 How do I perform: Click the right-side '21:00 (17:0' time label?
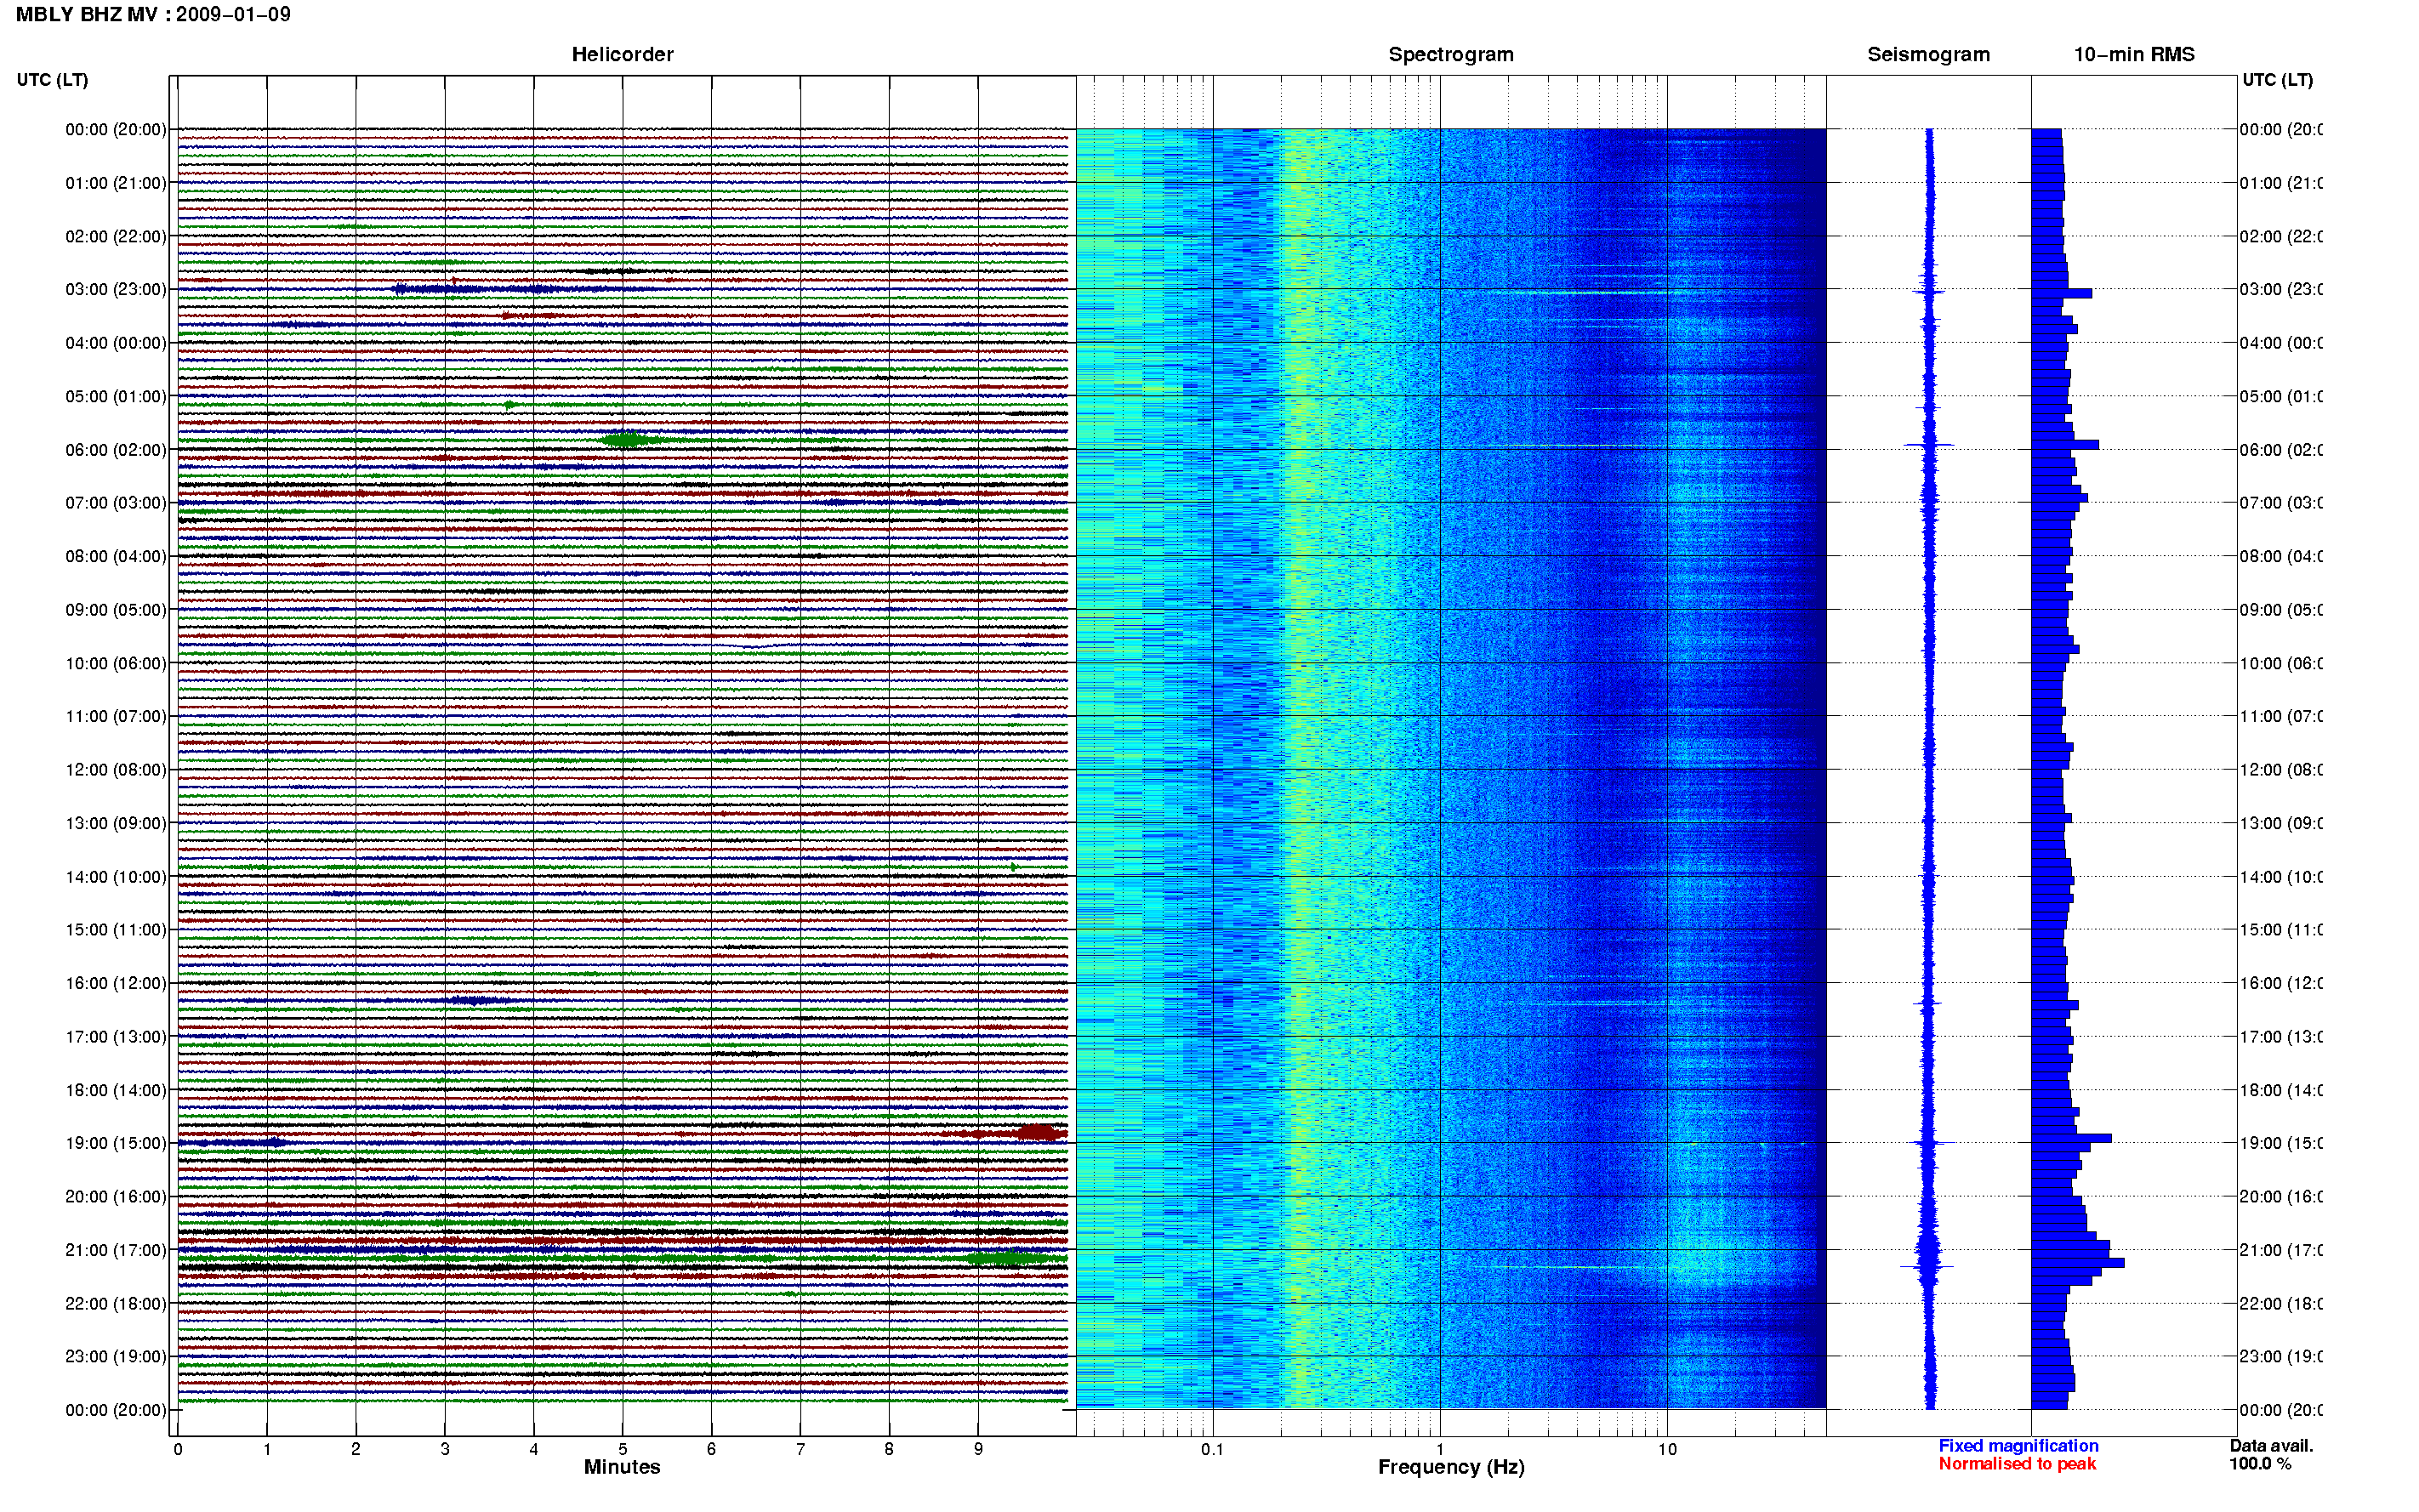point(2281,1250)
